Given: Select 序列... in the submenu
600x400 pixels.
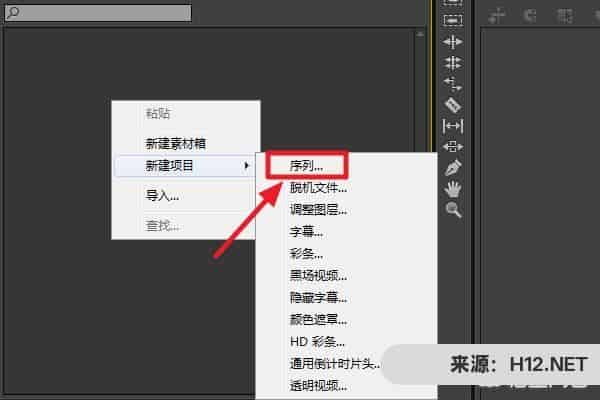Looking at the screenshot, I should (307, 166).
